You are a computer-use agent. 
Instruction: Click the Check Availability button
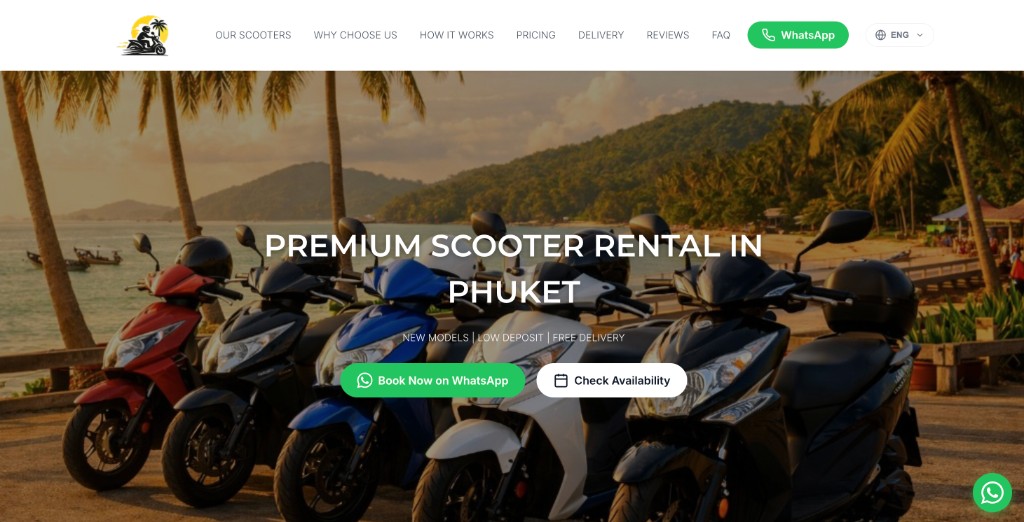[x=612, y=380]
